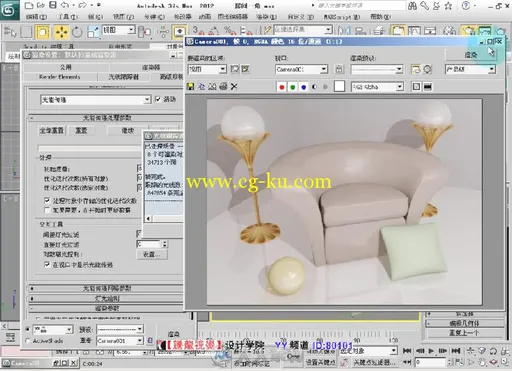The image size is (512, 371).
Task: Activate the Select and Rotate tool
Action: (x=77, y=32)
